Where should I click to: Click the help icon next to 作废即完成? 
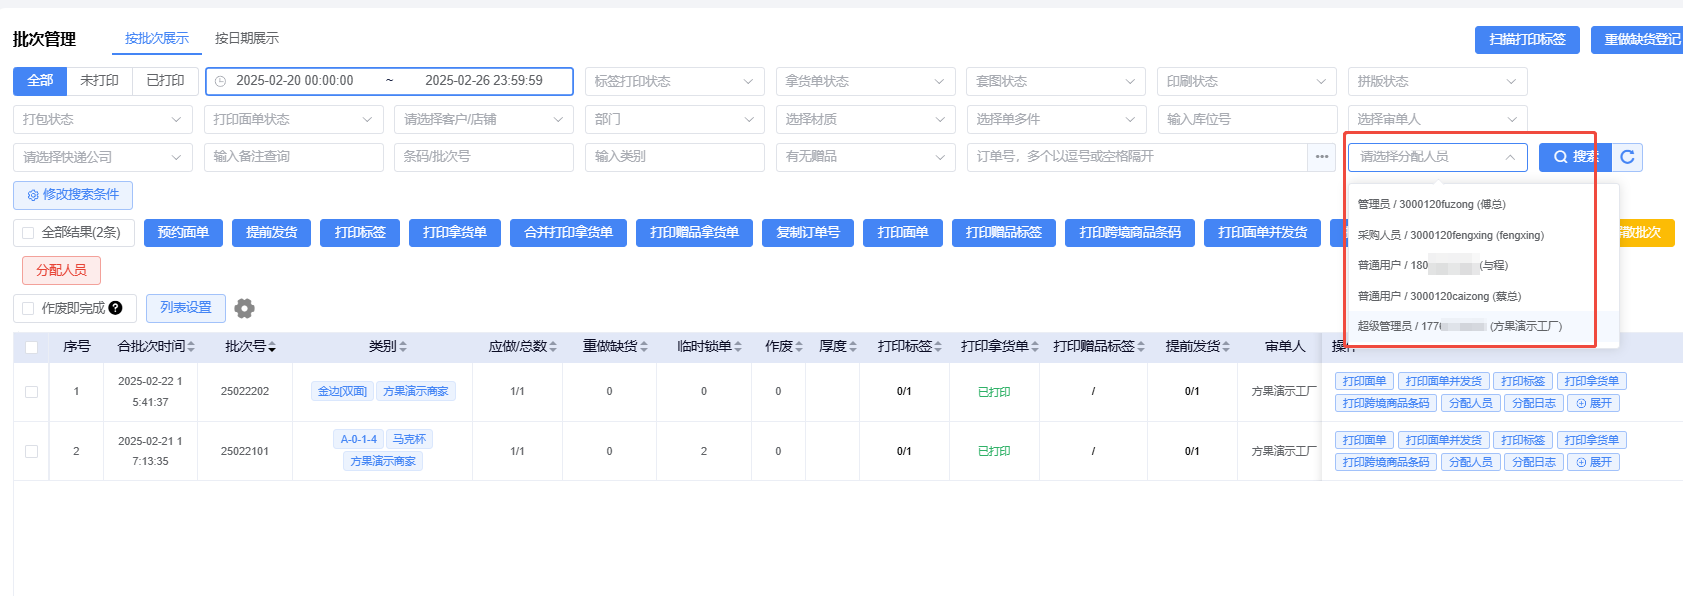(x=116, y=308)
